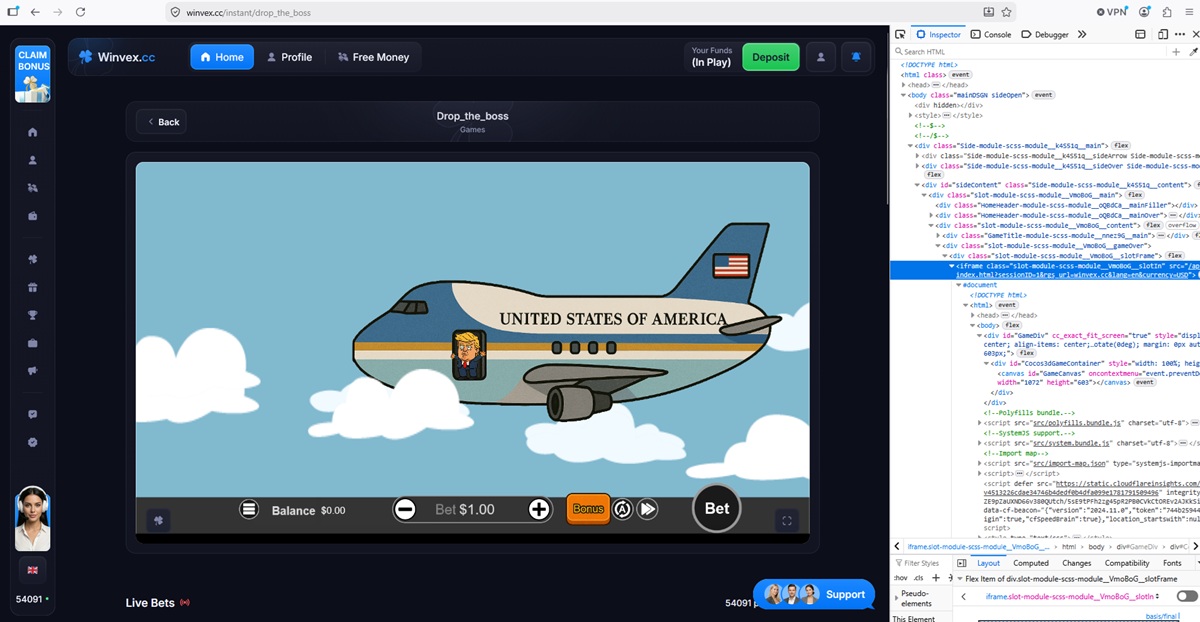
Task: Open the account user icon in header
Action: click(x=821, y=57)
